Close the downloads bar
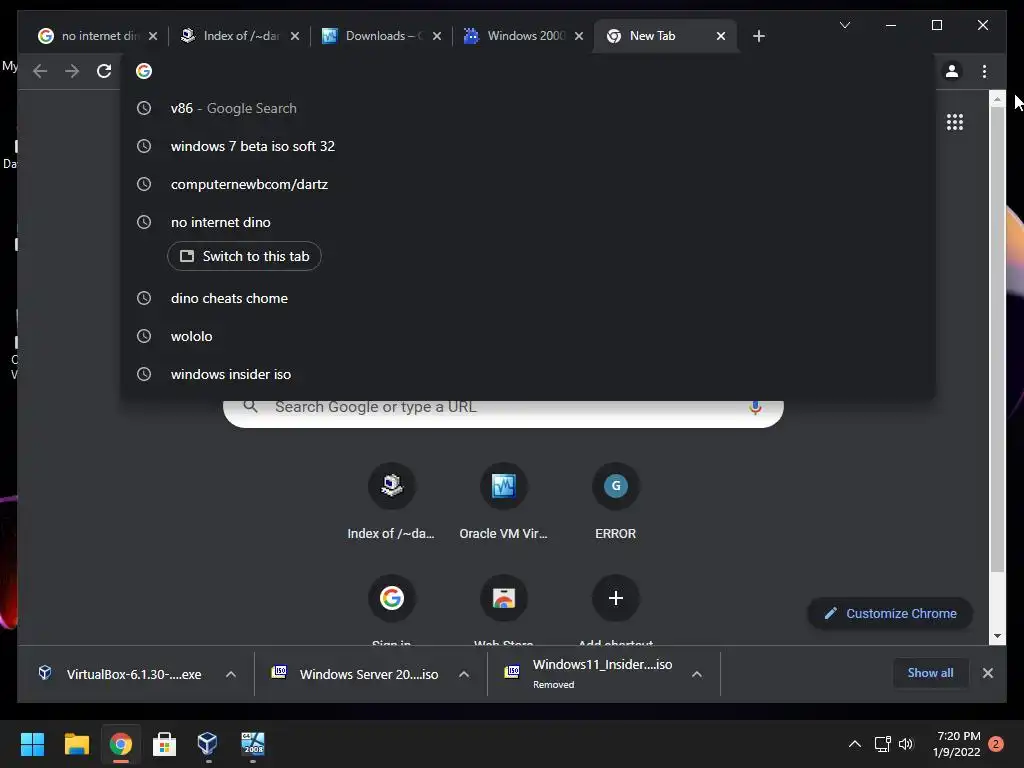Viewport: 1024px width, 768px height. [x=987, y=673]
